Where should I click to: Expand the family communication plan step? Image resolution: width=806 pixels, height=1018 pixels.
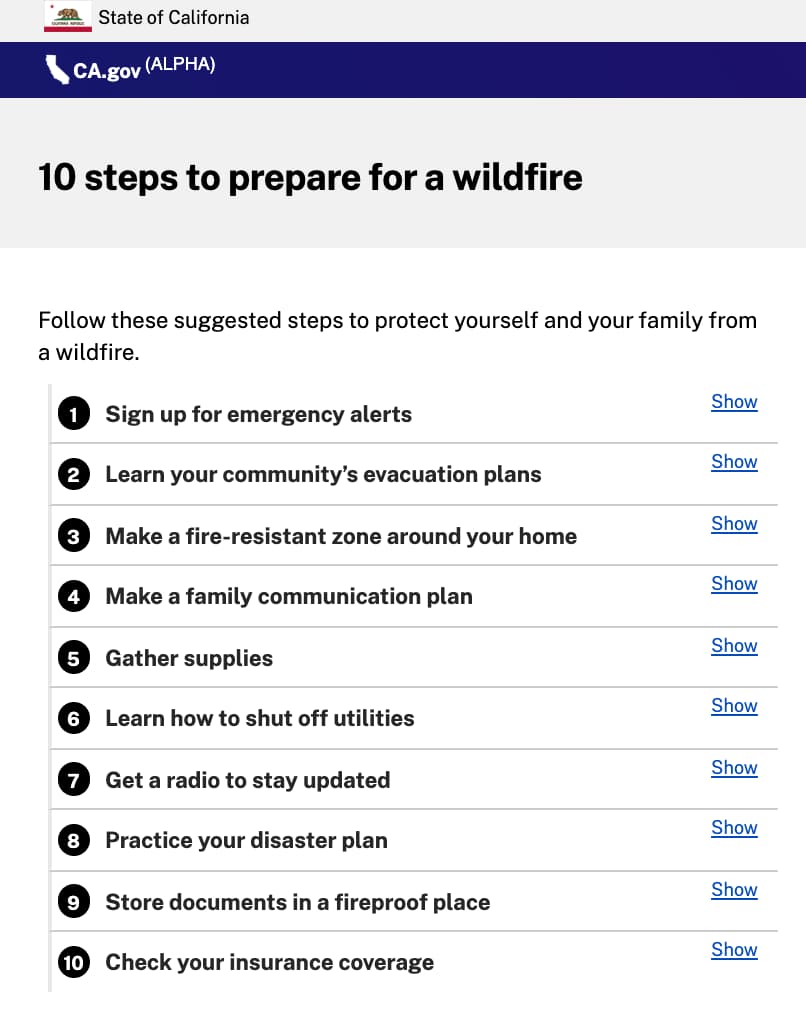coord(734,584)
